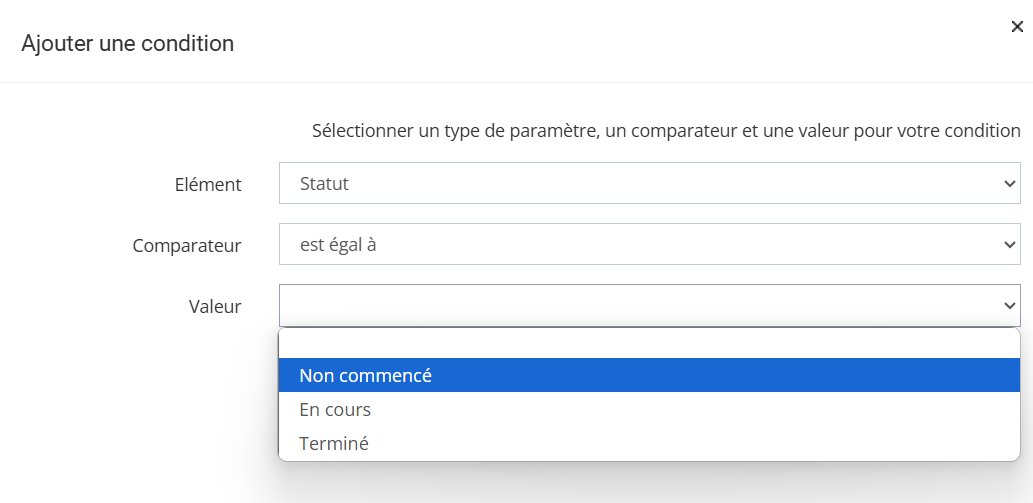Select the blank option in the Valeur list
The height and width of the screenshot is (503, 1033).
[x=649, y=344]
